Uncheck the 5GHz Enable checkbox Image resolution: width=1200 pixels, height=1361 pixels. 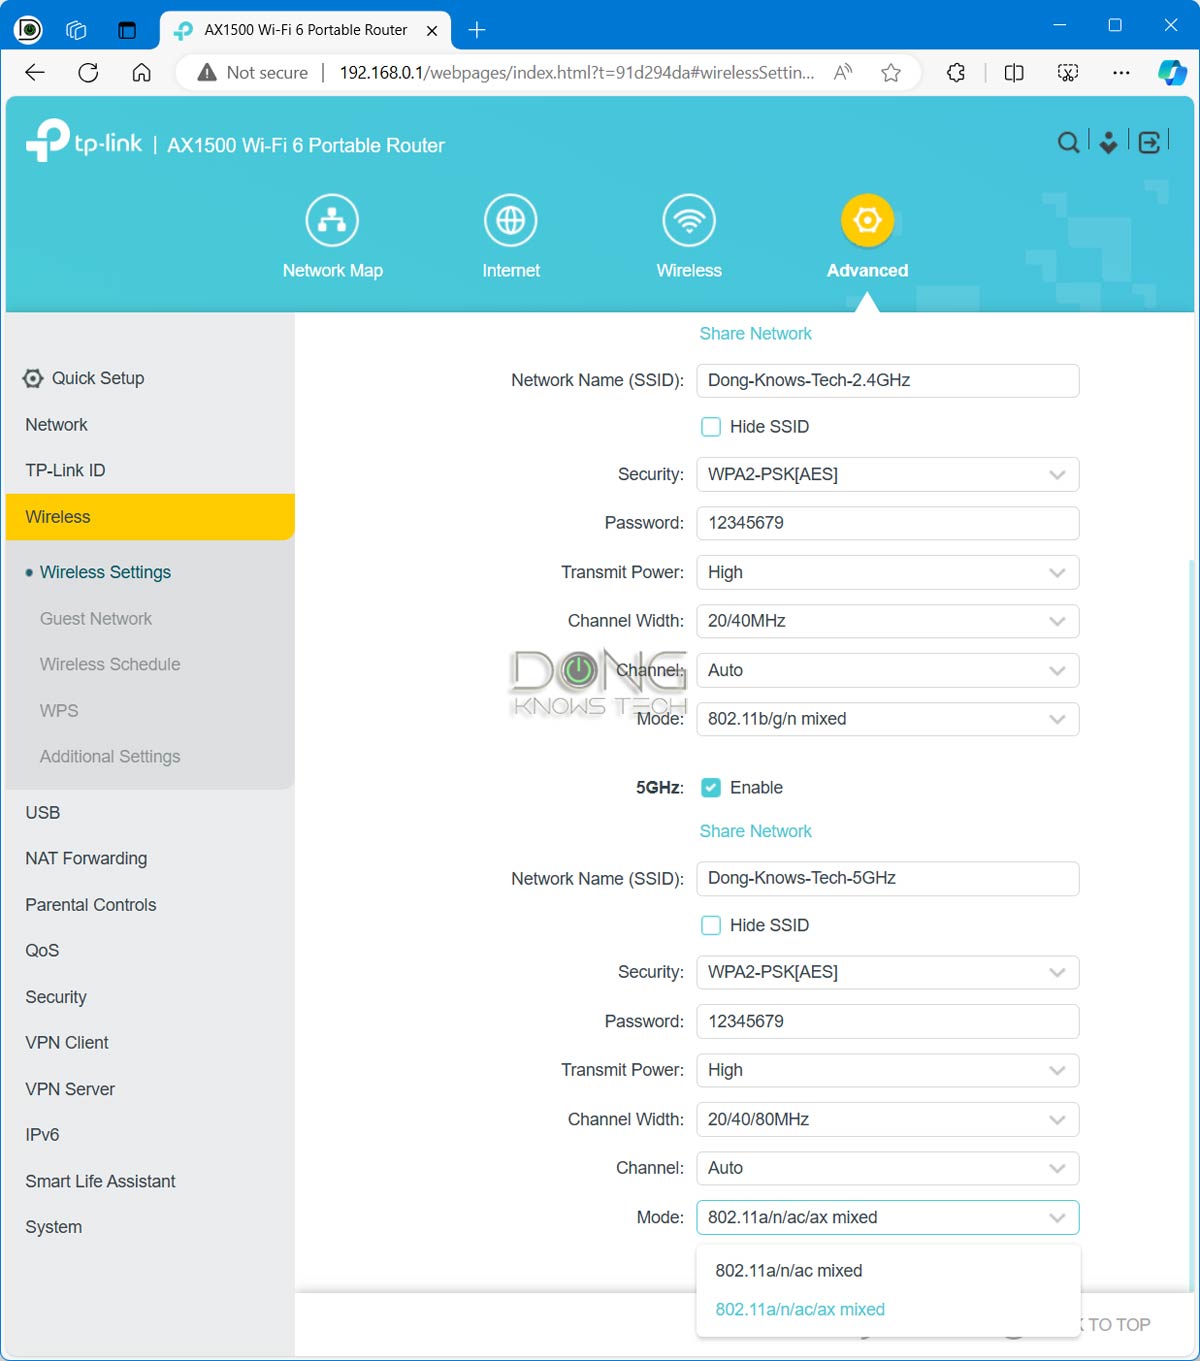711,788
